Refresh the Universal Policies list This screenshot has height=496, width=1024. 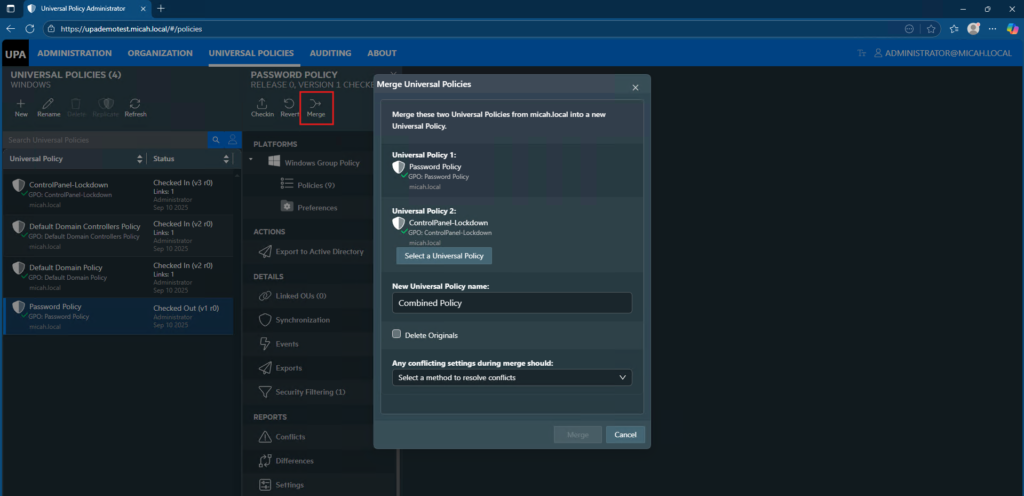135,106
